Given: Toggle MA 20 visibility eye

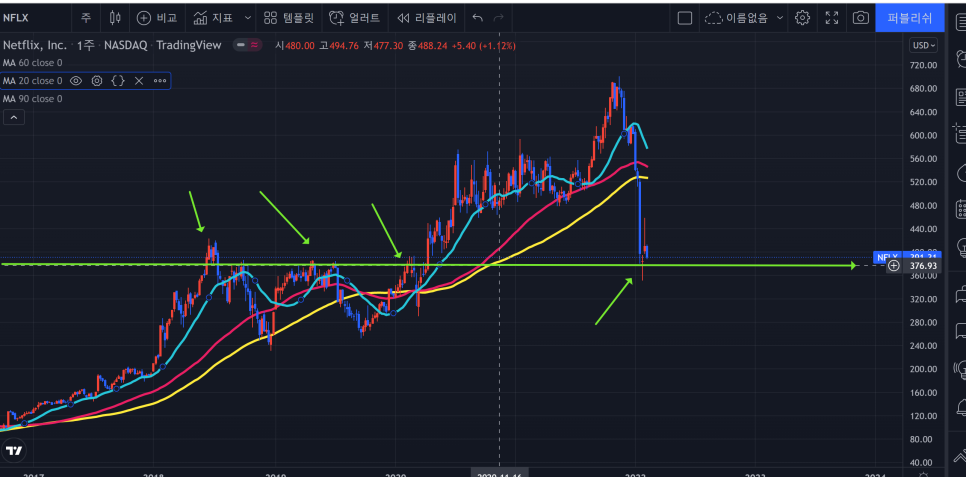Looking at the screenshot, I should point(76,81).
